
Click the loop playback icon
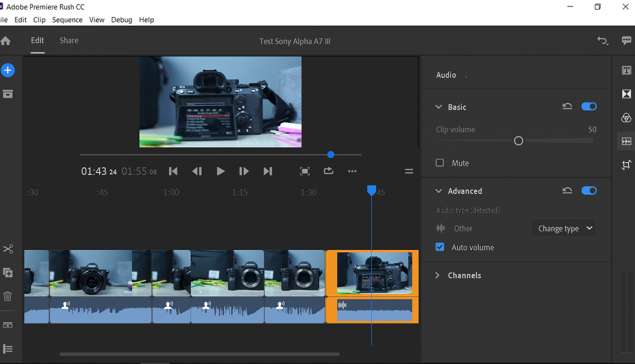pyautogui.click(x=328, y=171)
